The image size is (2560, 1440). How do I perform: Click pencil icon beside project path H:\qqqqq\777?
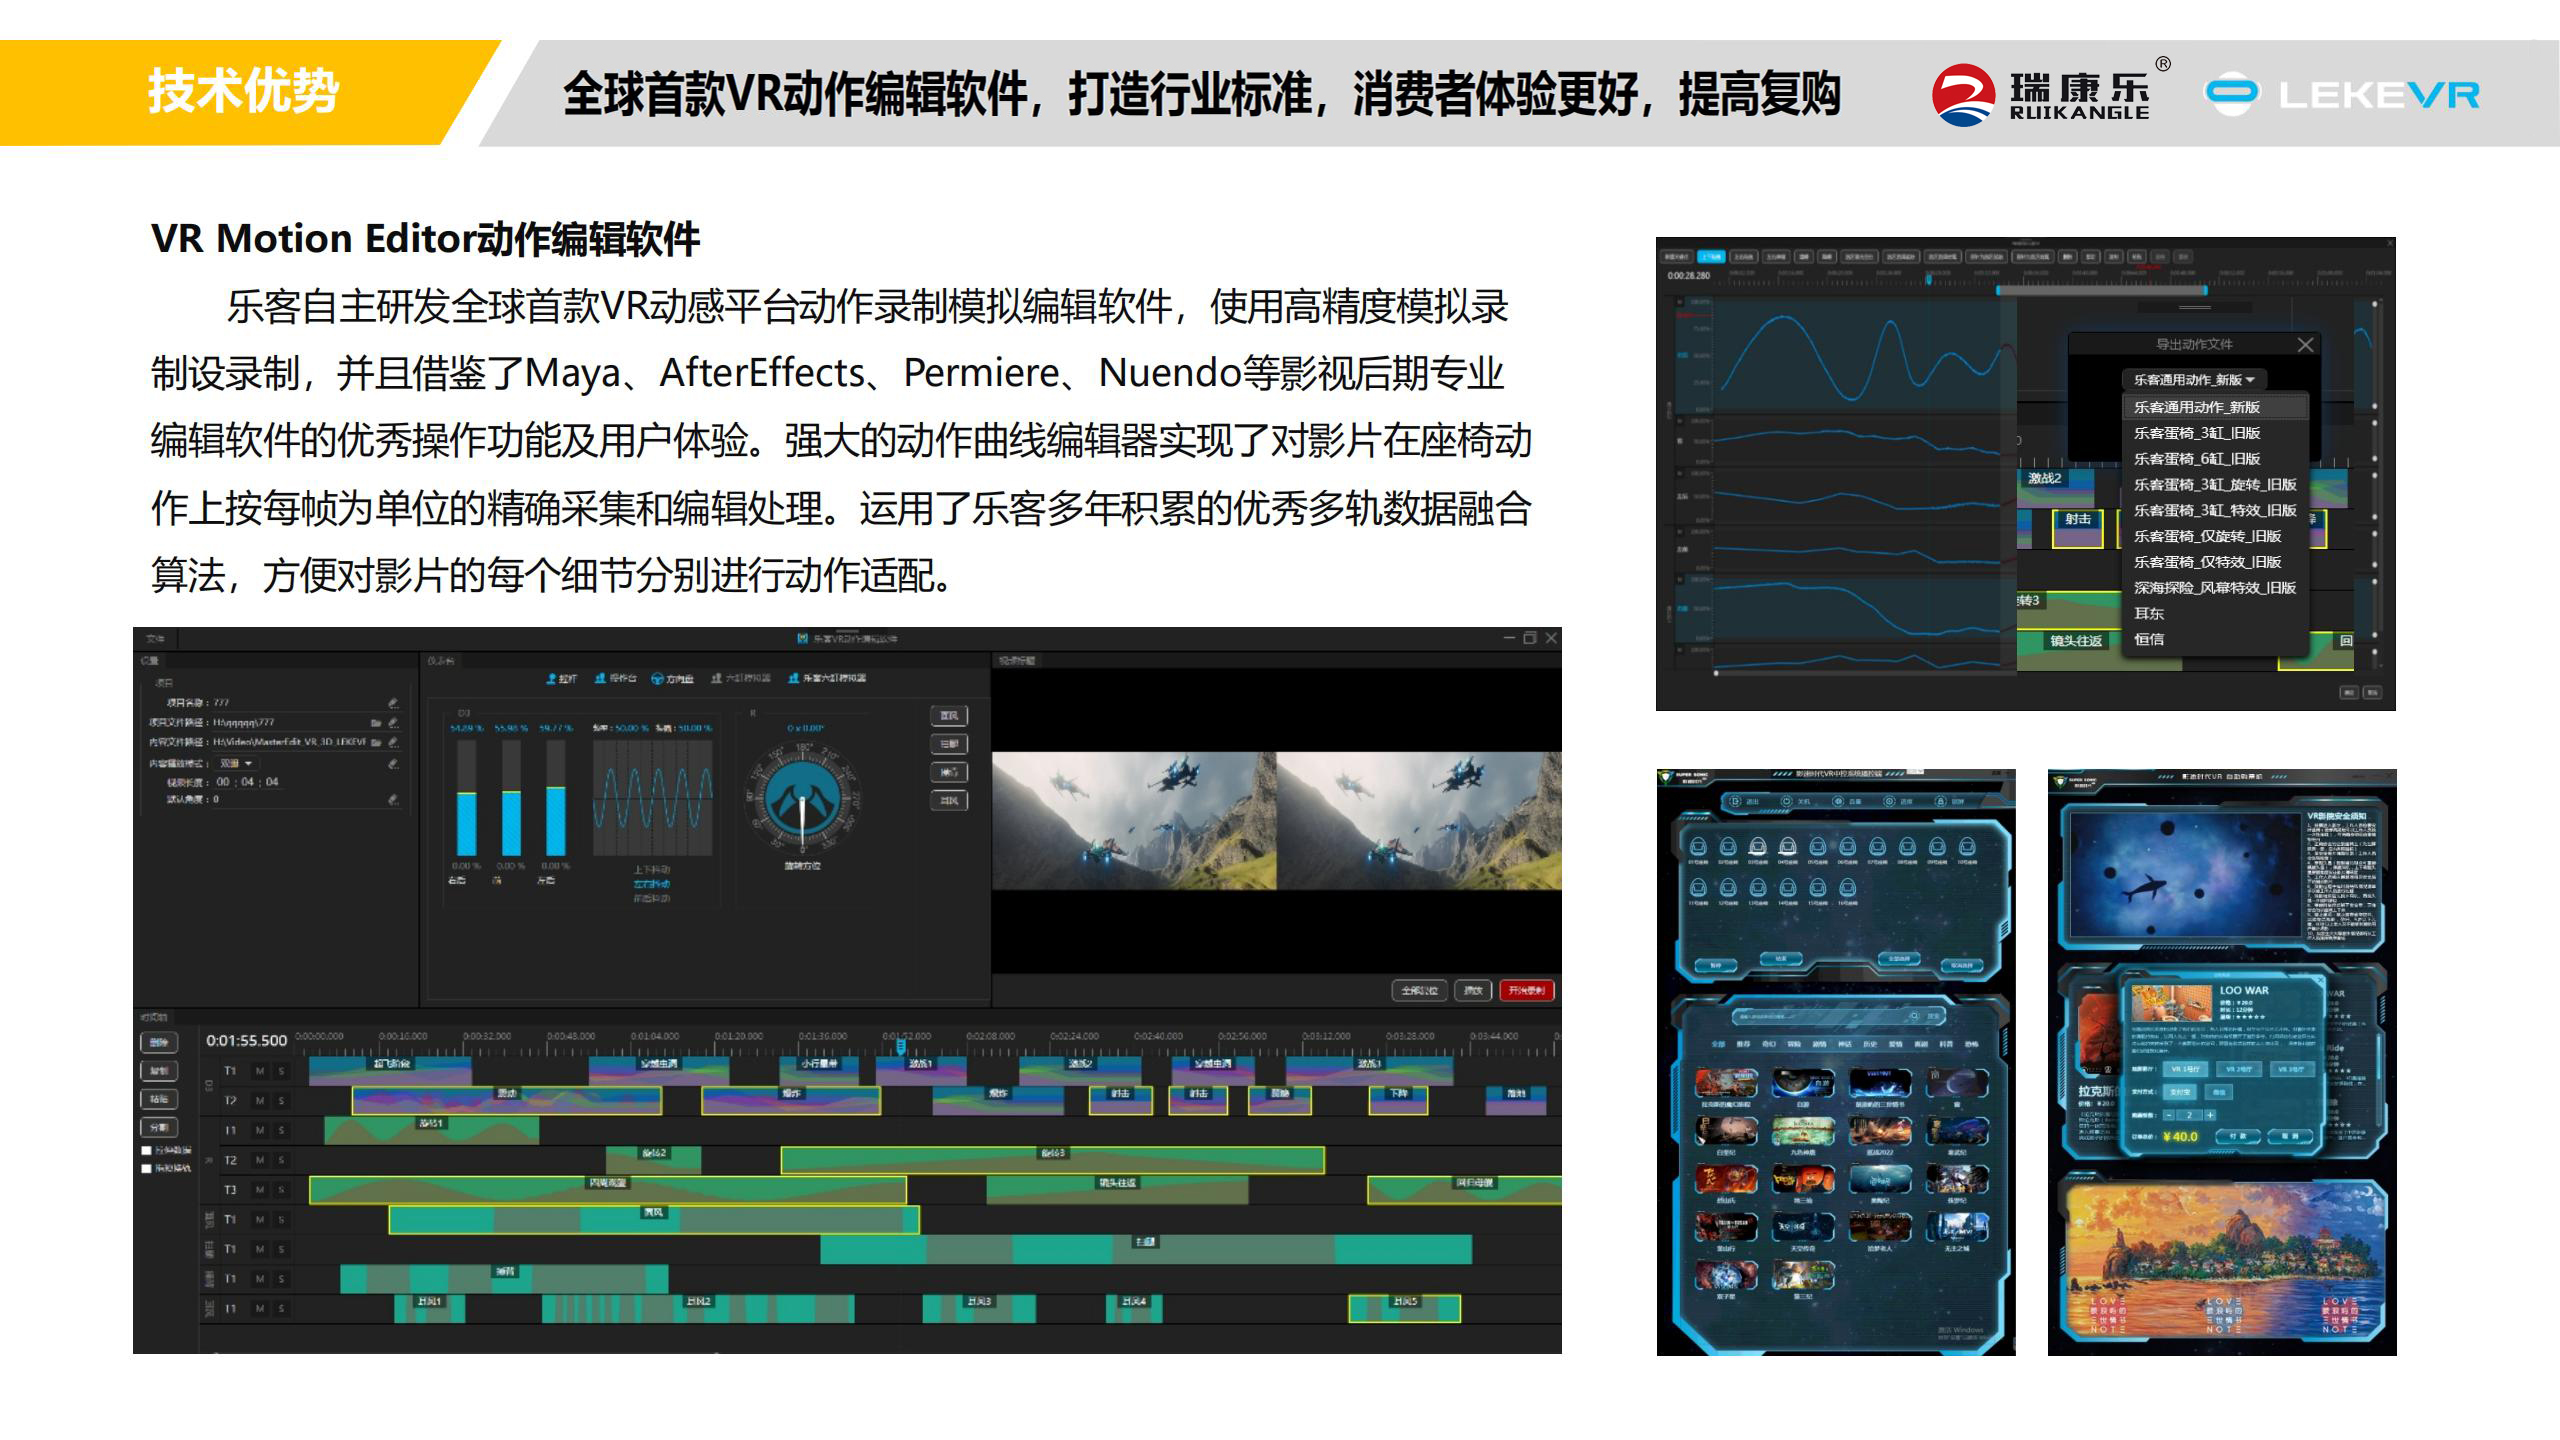393,722
